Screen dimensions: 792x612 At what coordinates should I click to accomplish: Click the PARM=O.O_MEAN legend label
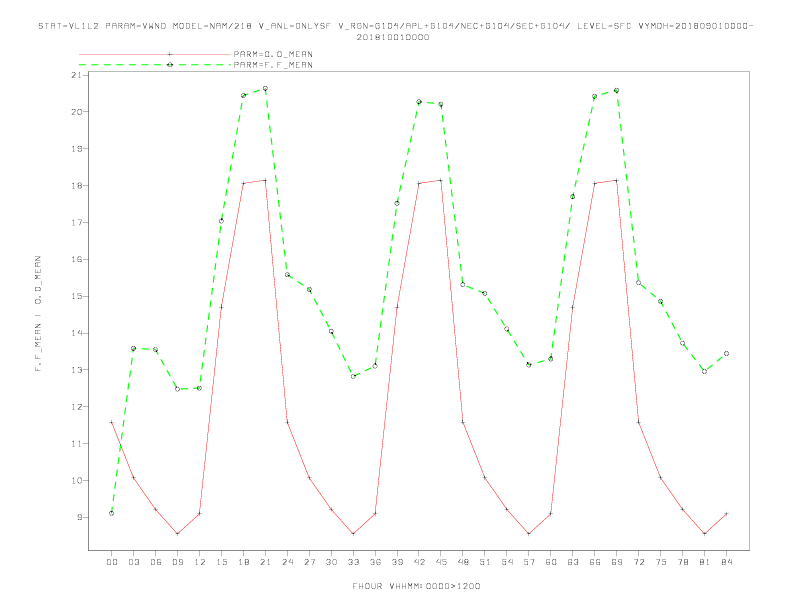(x=273, y=54)
